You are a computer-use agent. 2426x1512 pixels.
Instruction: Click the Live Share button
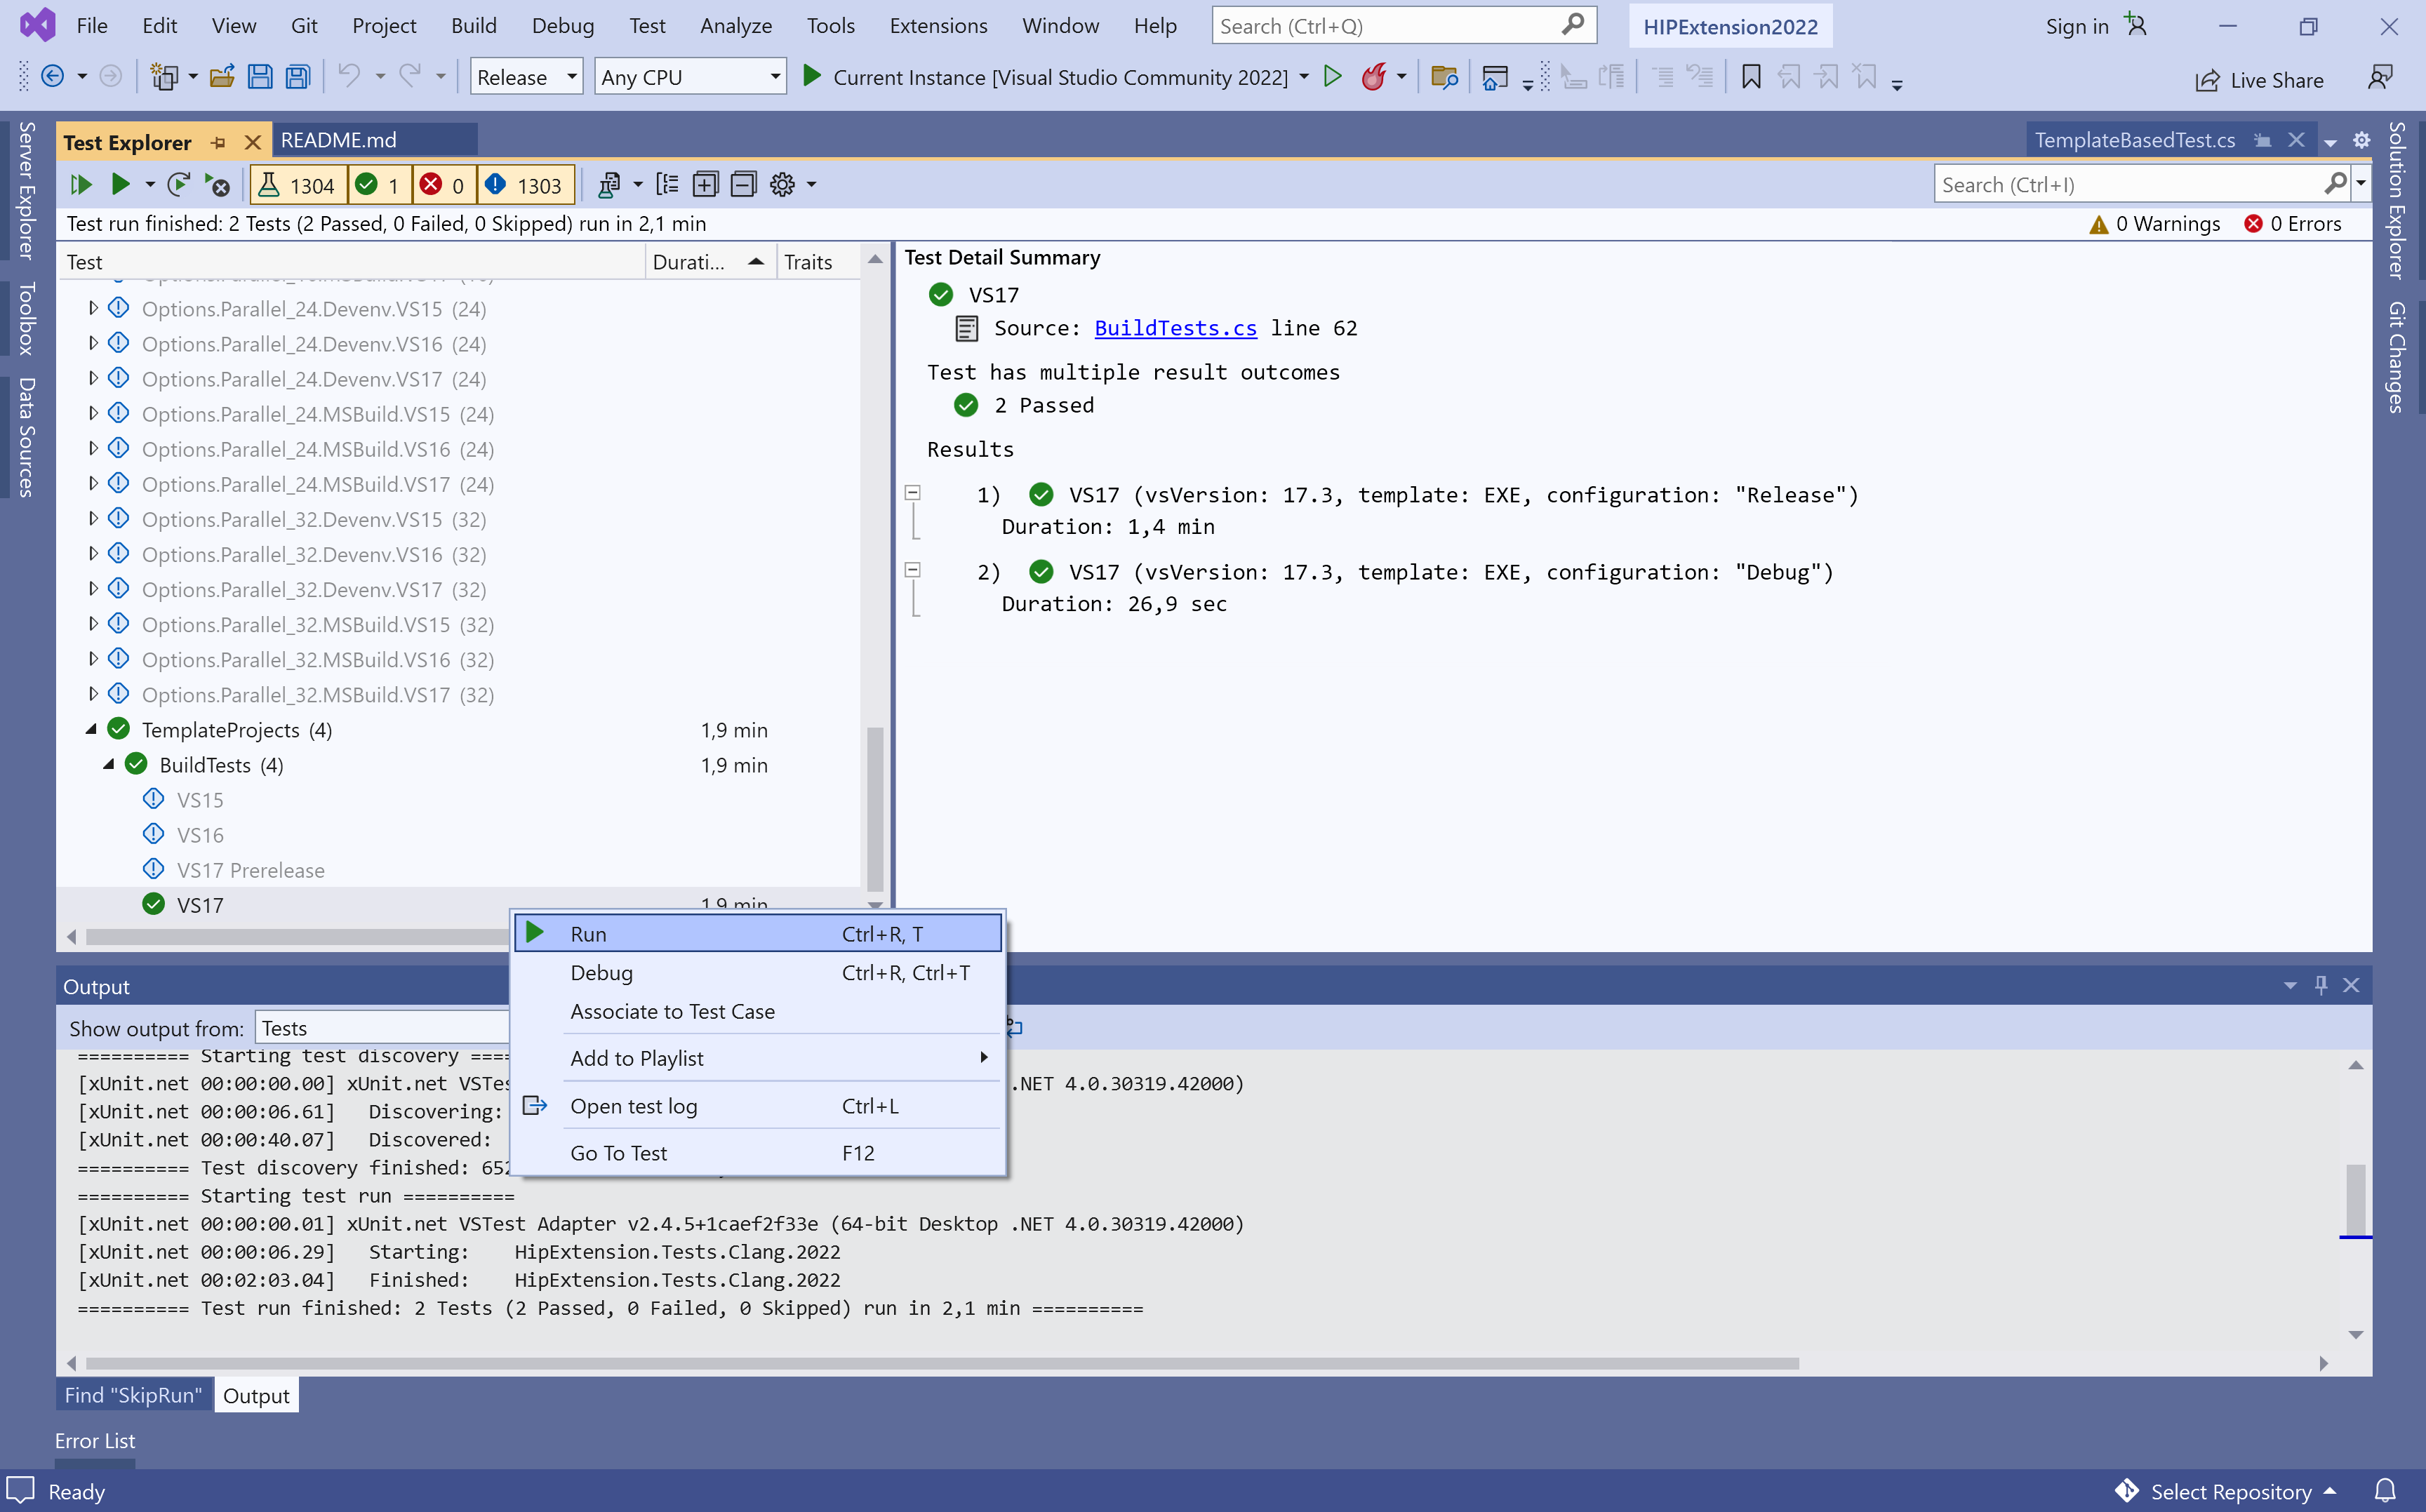(2259, 80)
